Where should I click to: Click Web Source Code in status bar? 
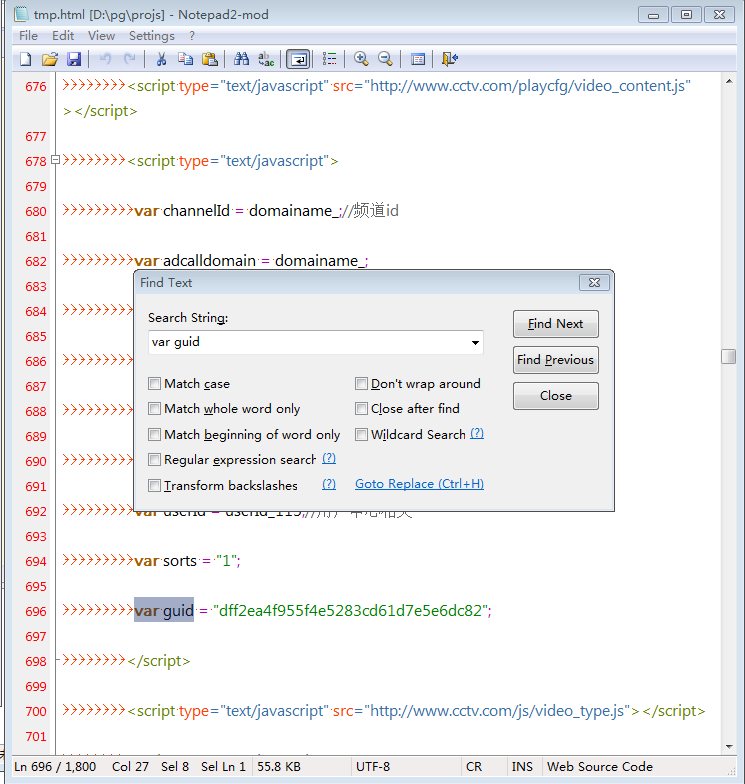point(600,766)
